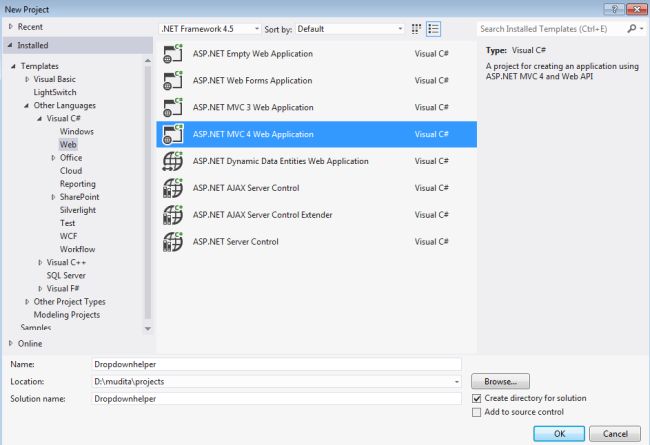Screen dimensions: 650x445
Task: Select ASP.NET Web Forms Application text
Action: click(252, 80)
